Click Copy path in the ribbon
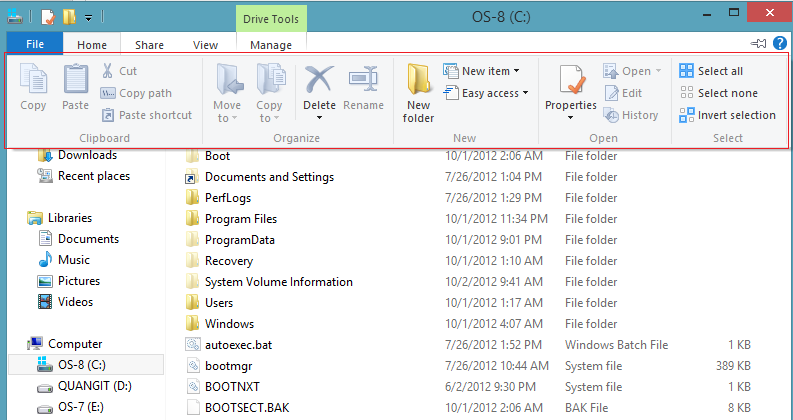The width and height of the screenshot is (793, 420). [137, 93]
